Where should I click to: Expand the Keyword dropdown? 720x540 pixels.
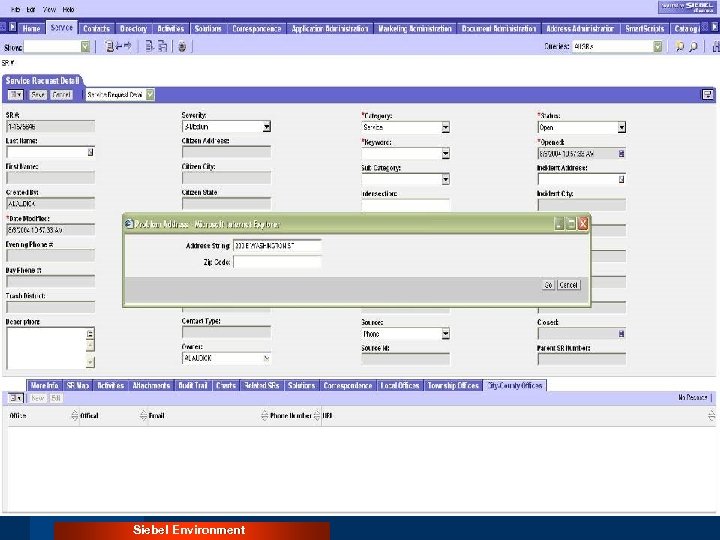click(445, 154)
